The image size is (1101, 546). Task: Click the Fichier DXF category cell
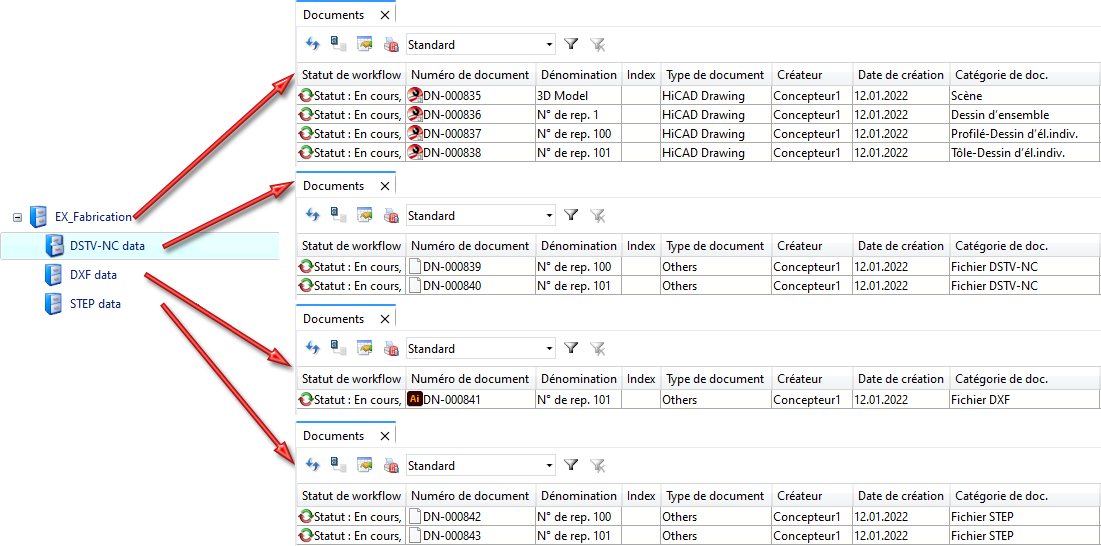(1024, 399)
